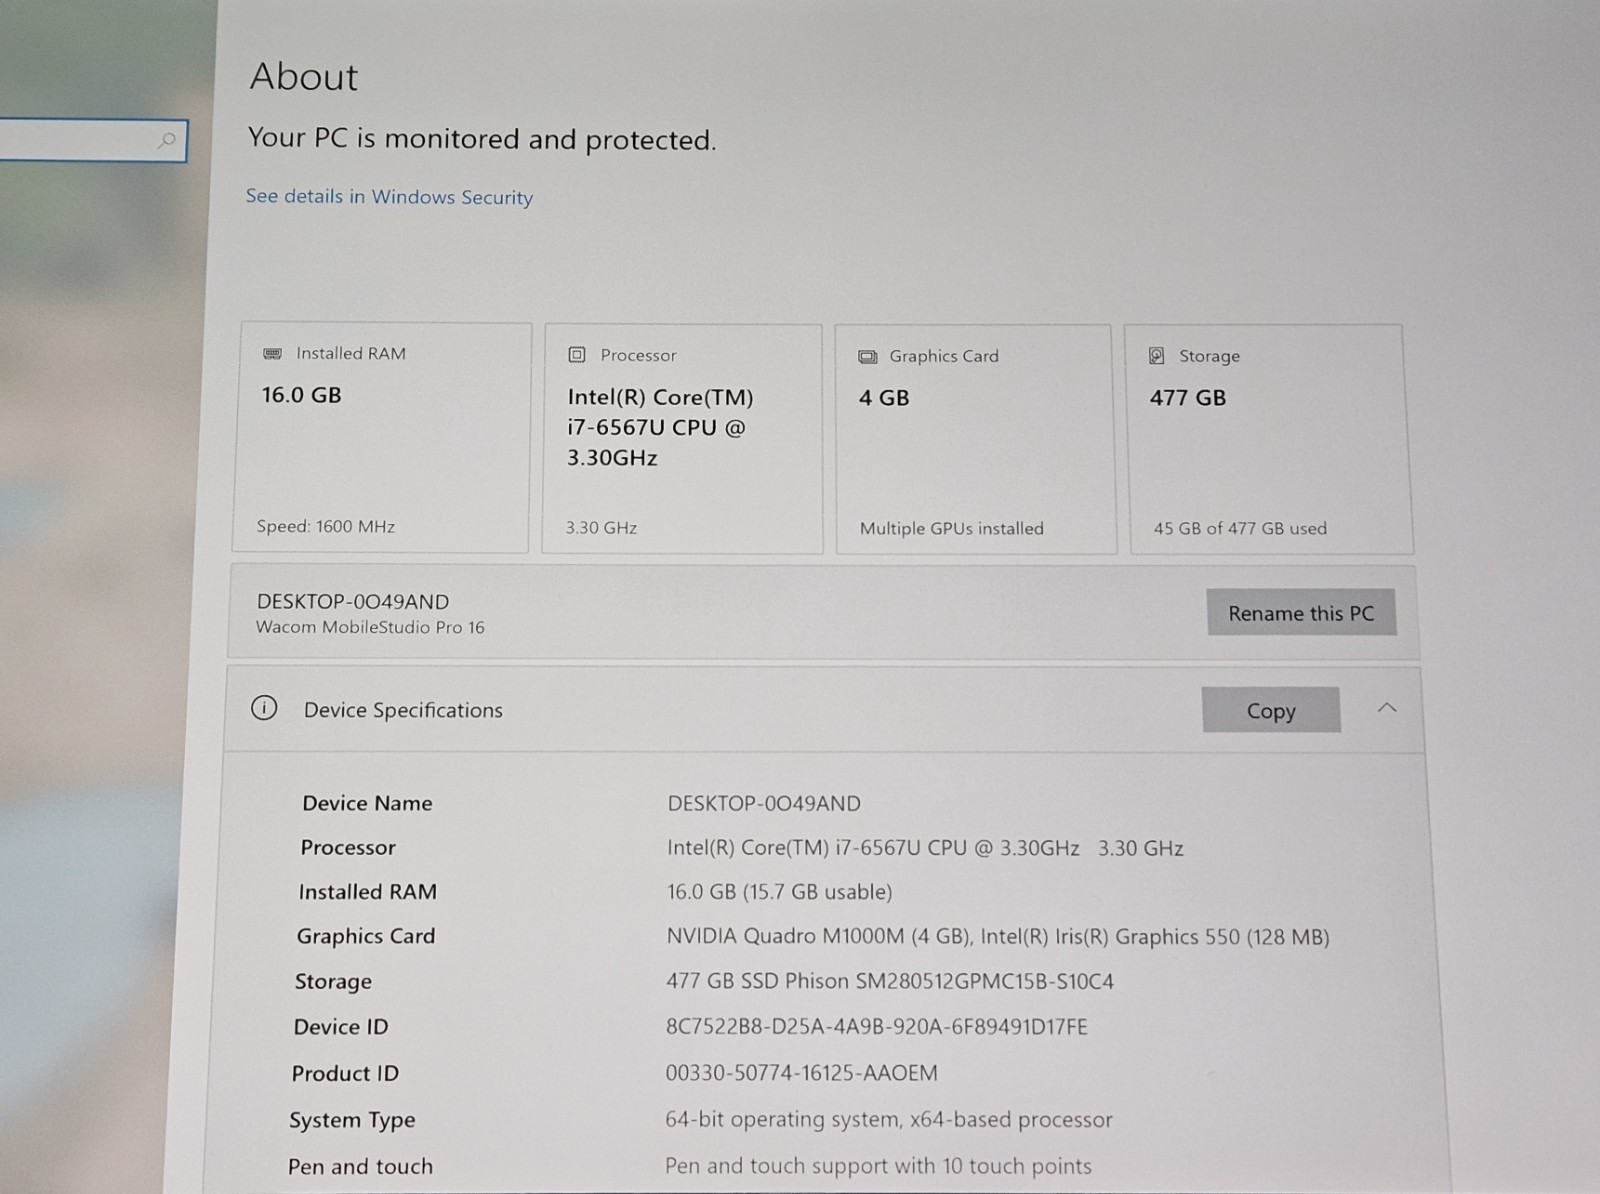
Task: Collapse the Device Specifications section
Action: pos(1387,708)
